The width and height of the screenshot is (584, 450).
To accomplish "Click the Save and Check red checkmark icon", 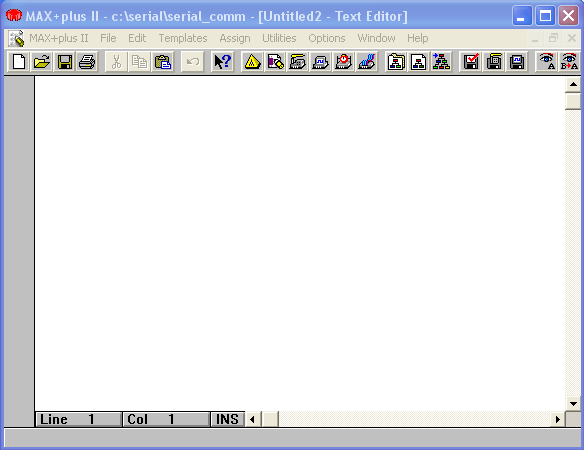I will 471,61.
